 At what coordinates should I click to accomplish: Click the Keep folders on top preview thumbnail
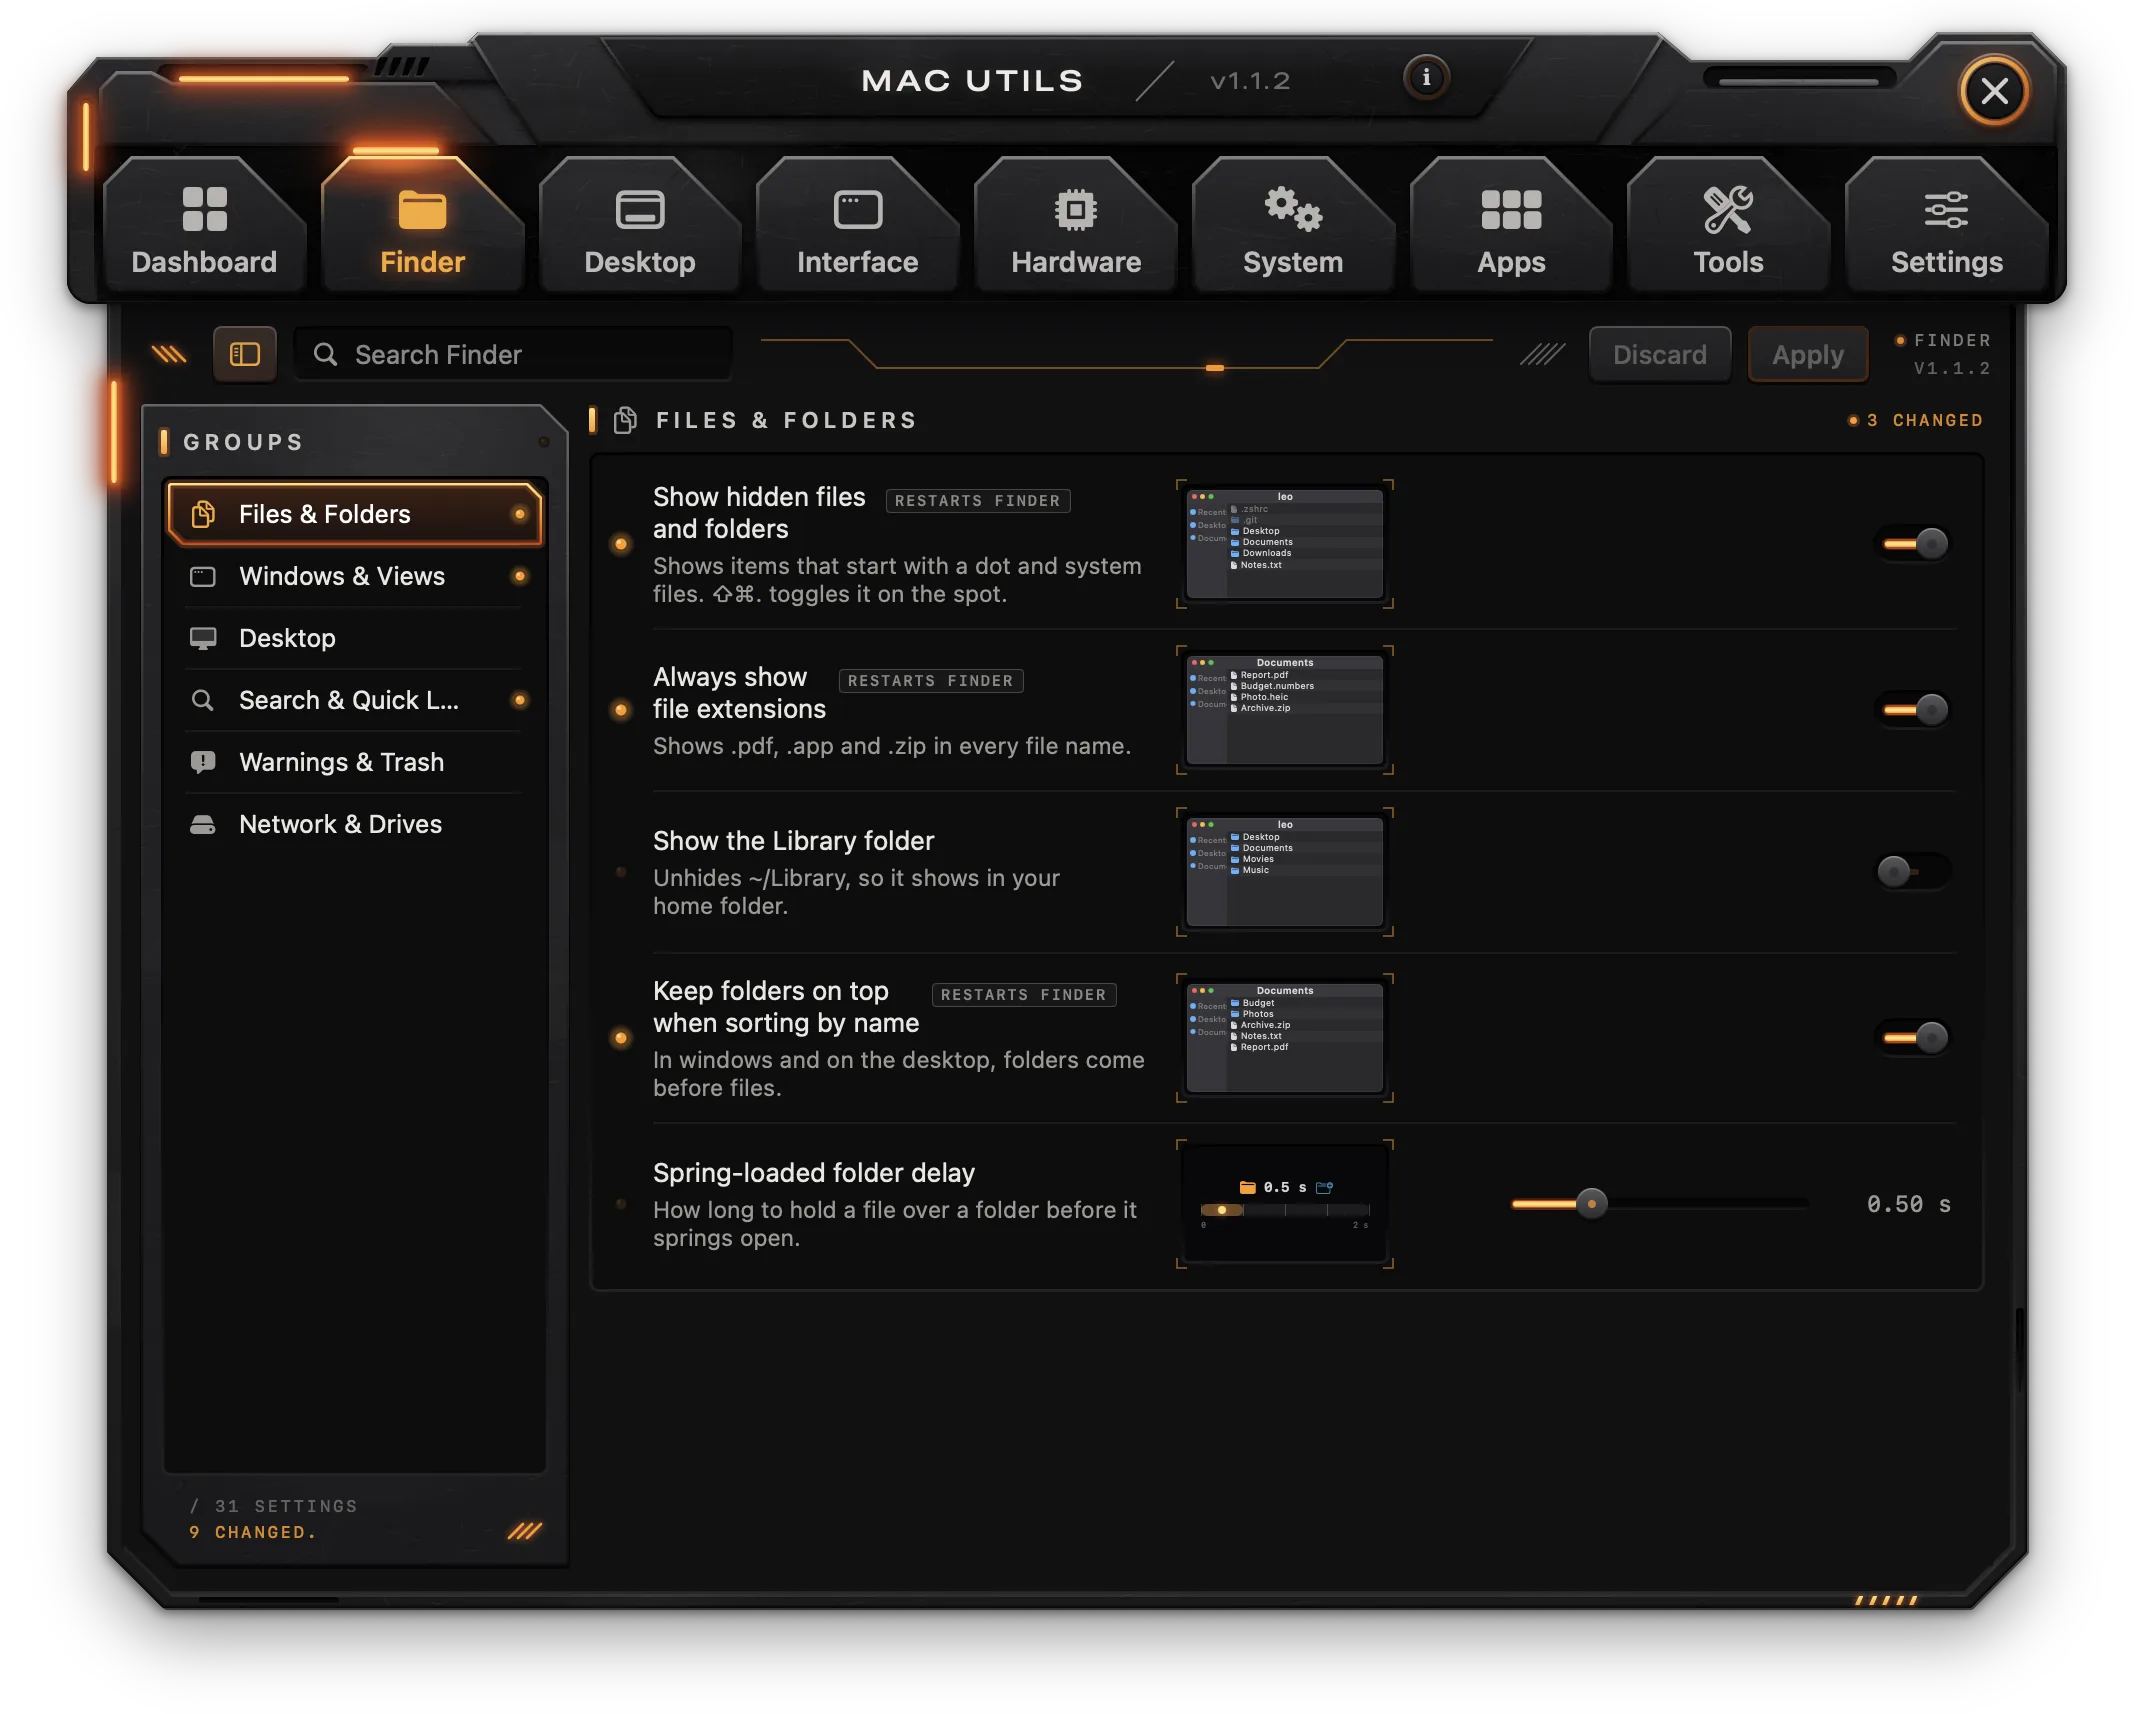click(1285, 1038)
